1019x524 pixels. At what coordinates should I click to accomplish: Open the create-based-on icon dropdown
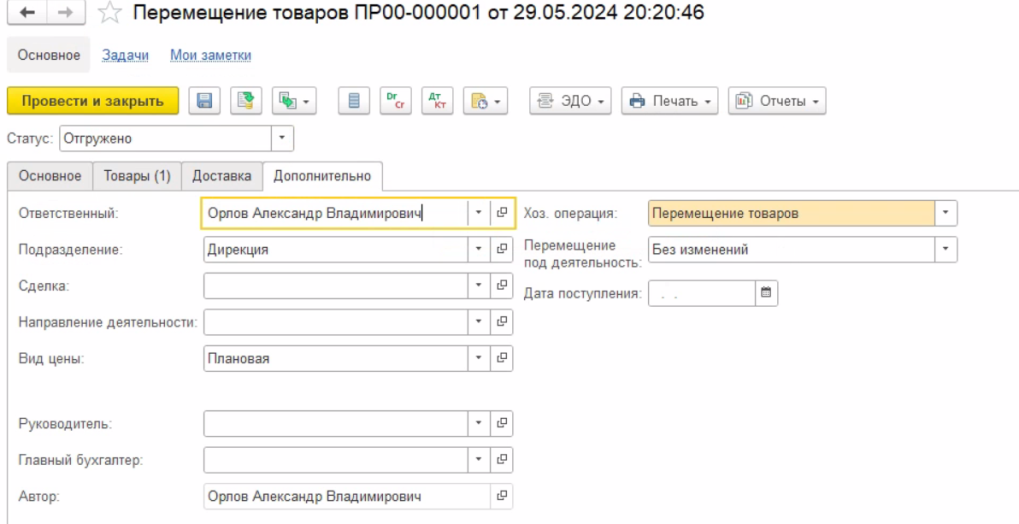(294, 101)
